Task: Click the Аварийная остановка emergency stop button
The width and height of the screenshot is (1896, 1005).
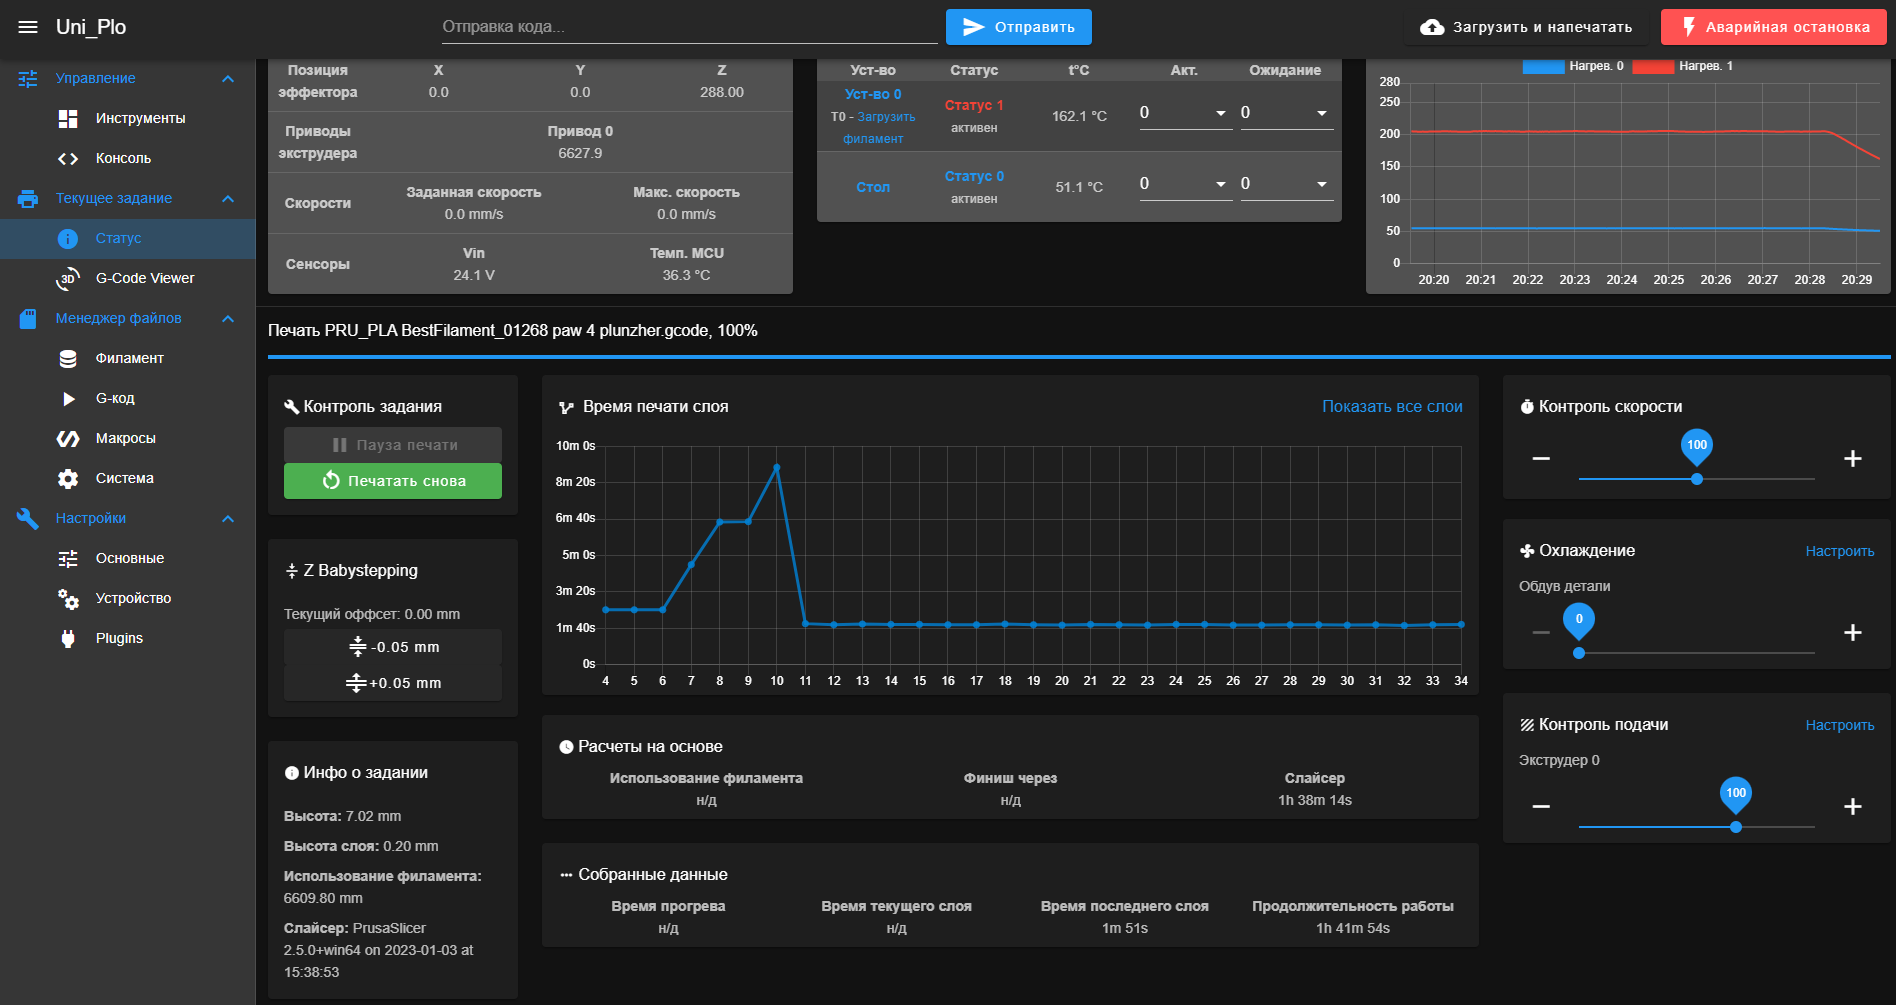Action: point(1773,27)
